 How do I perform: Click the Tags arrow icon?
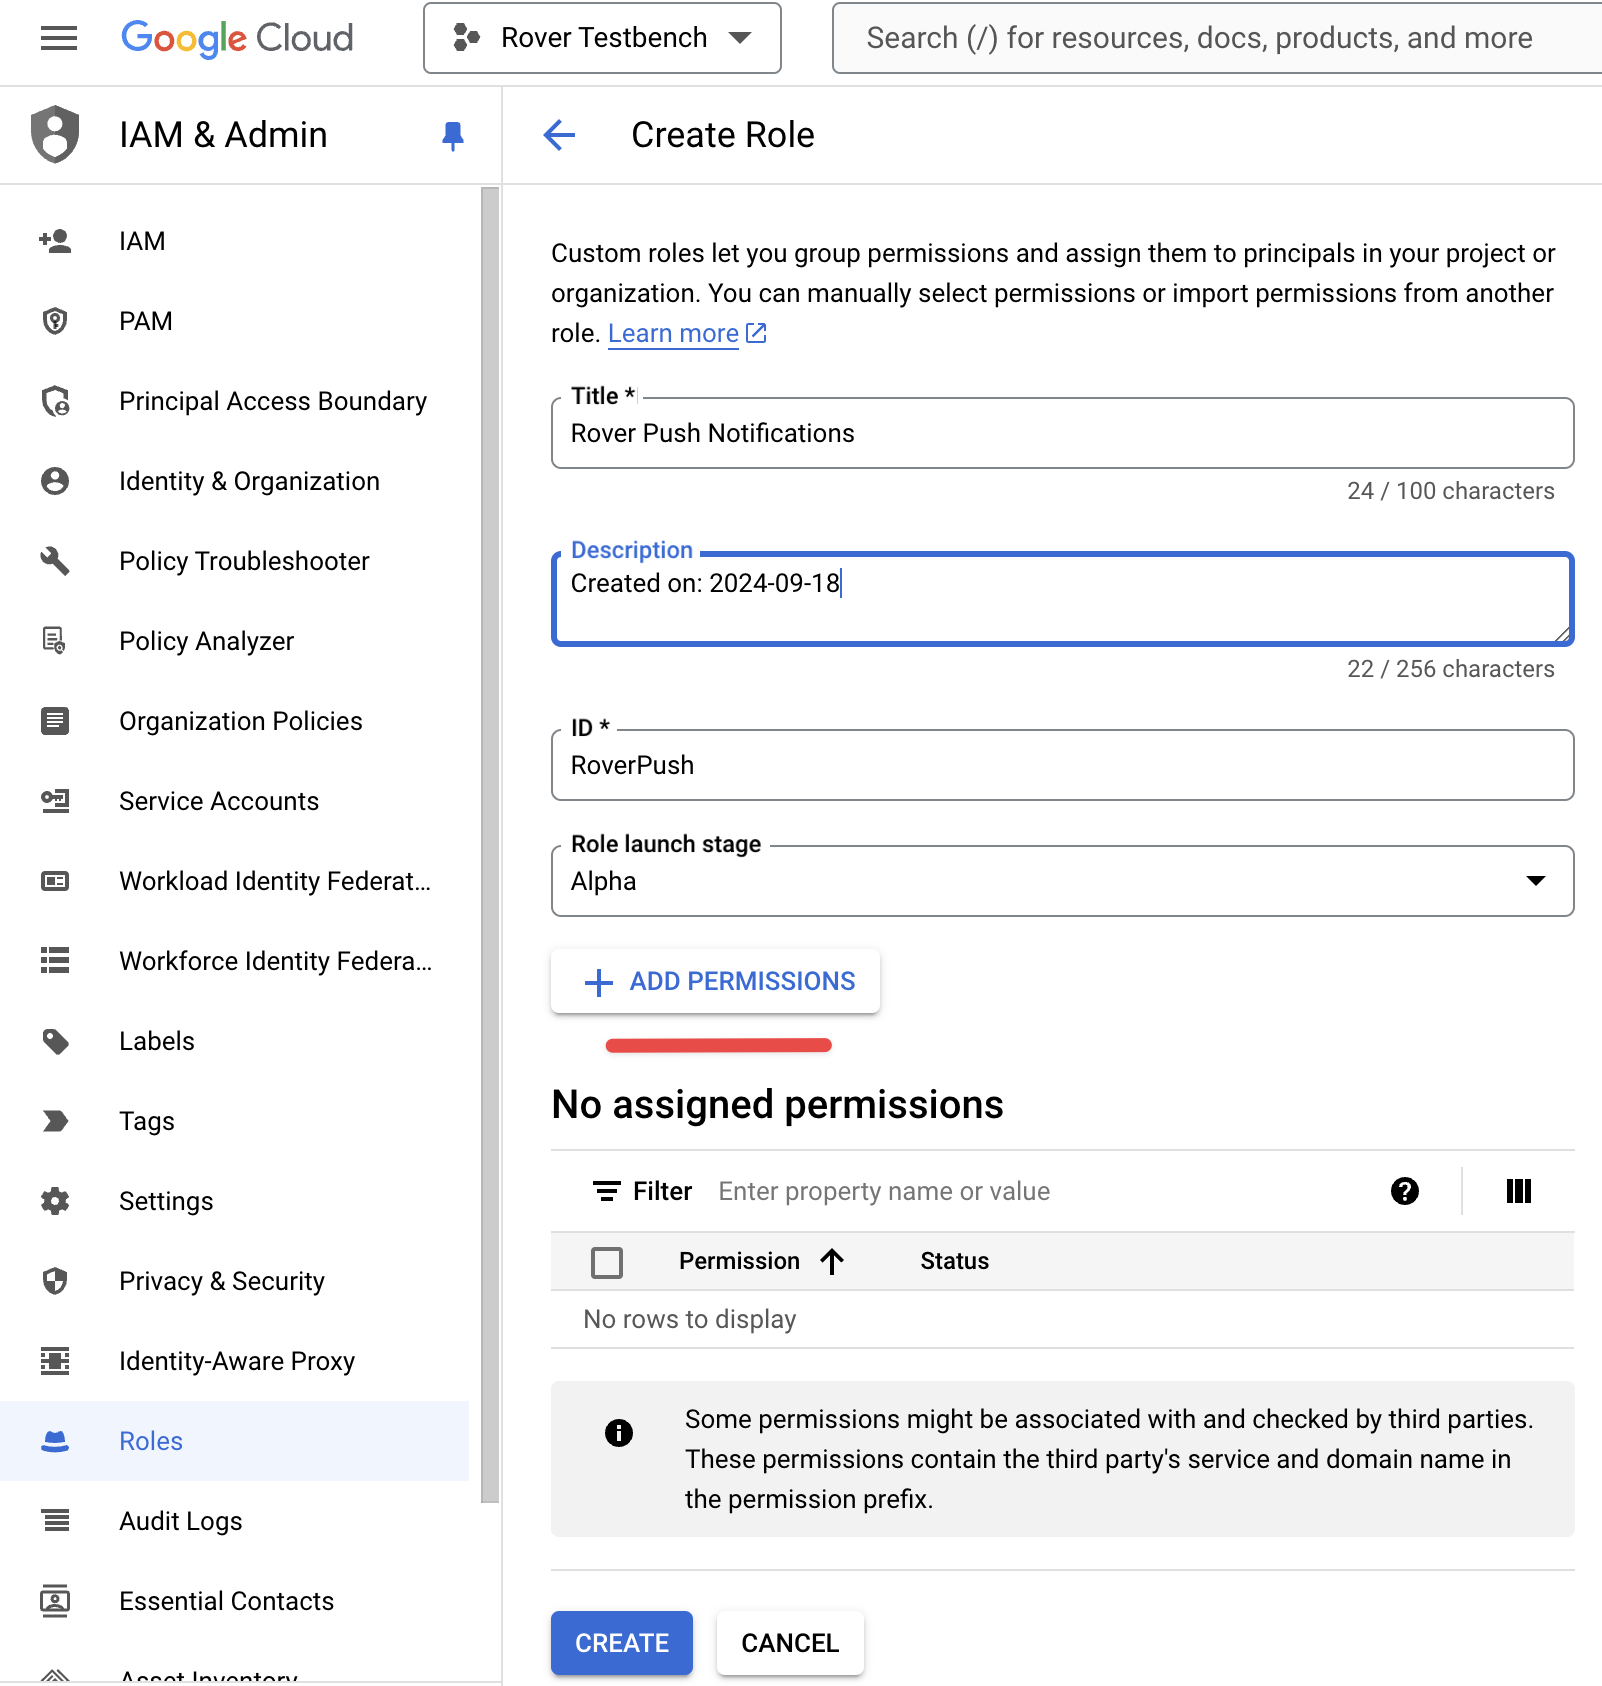pos(55,1121)
